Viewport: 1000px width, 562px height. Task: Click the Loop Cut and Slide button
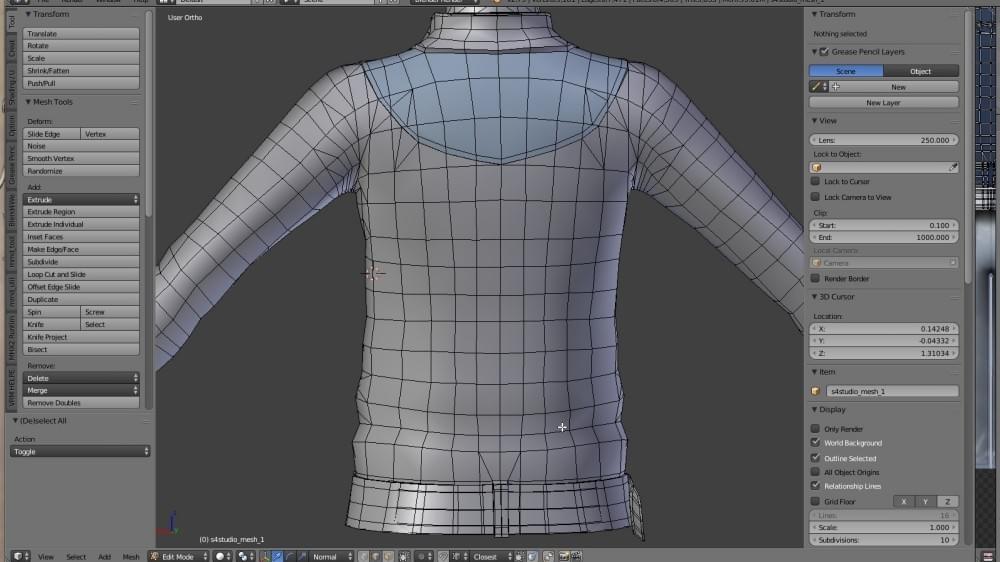click(x=81, y=274)
